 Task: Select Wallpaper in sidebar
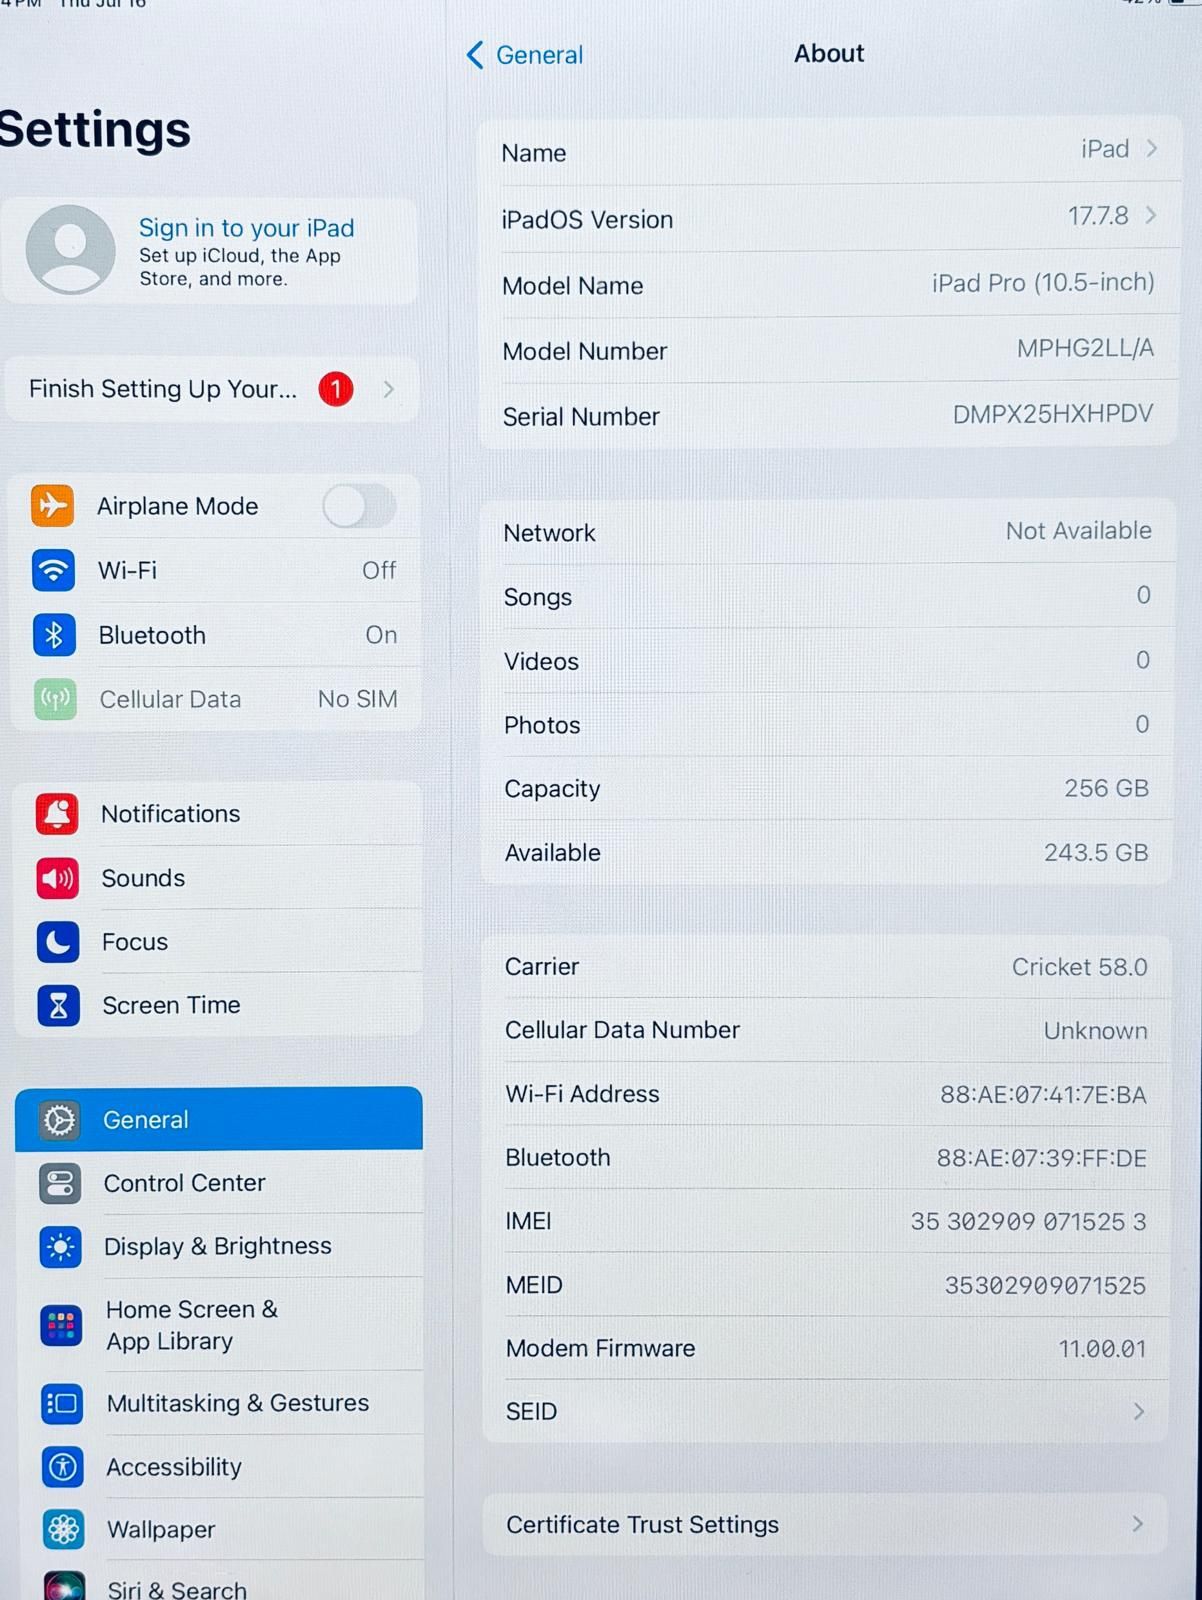(x=222, y=1530)
